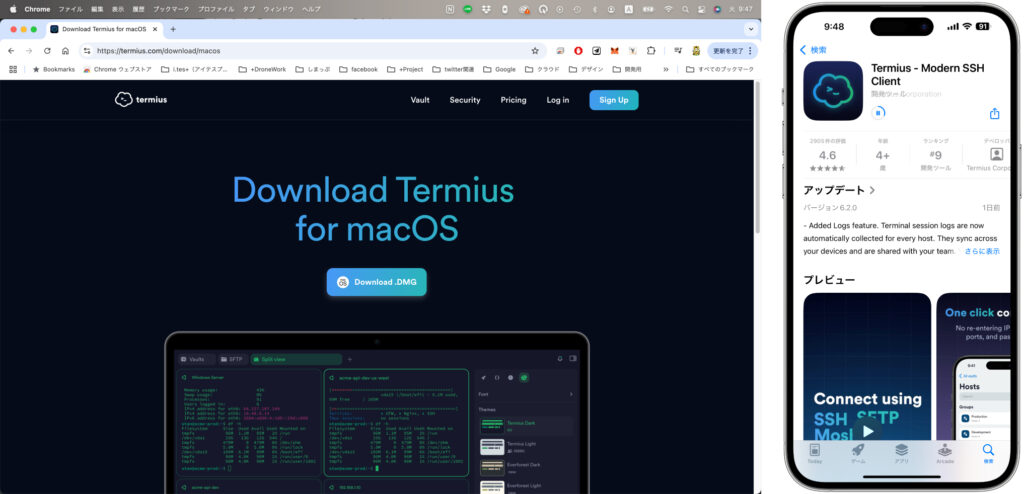Open the Security page link
Viewport: 1024px width, 494px height.
coord(465,100)
